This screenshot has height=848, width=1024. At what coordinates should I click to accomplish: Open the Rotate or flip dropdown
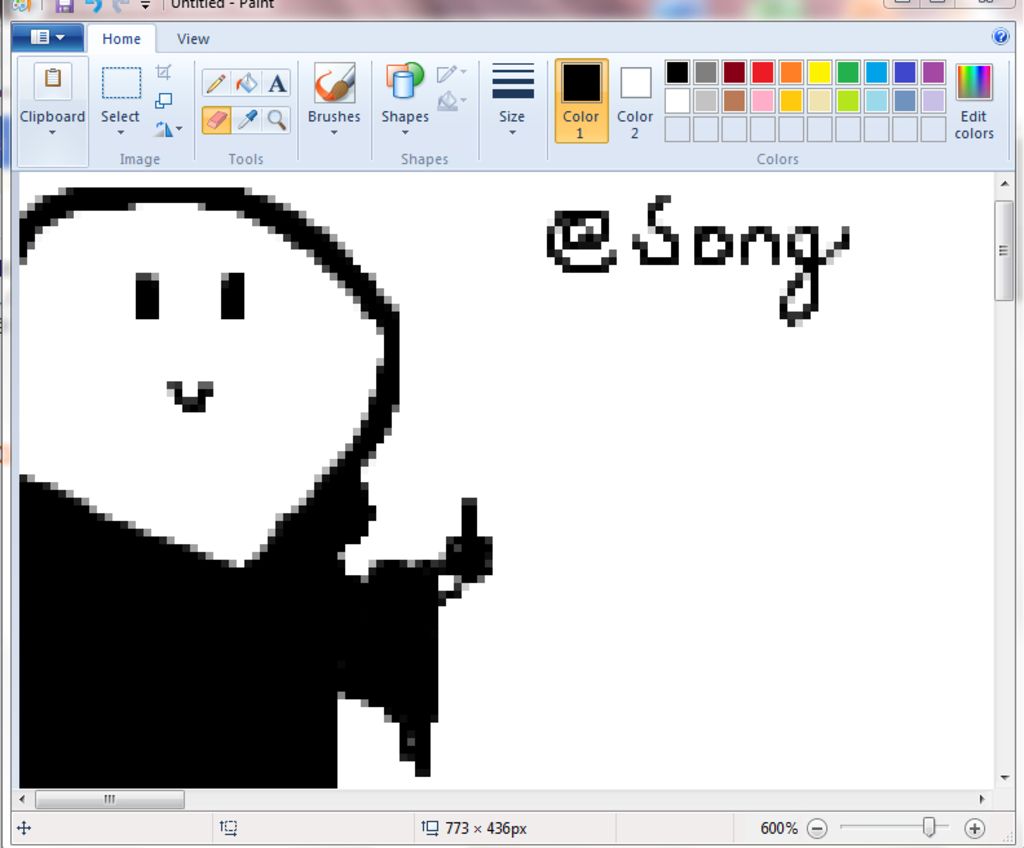168,129
